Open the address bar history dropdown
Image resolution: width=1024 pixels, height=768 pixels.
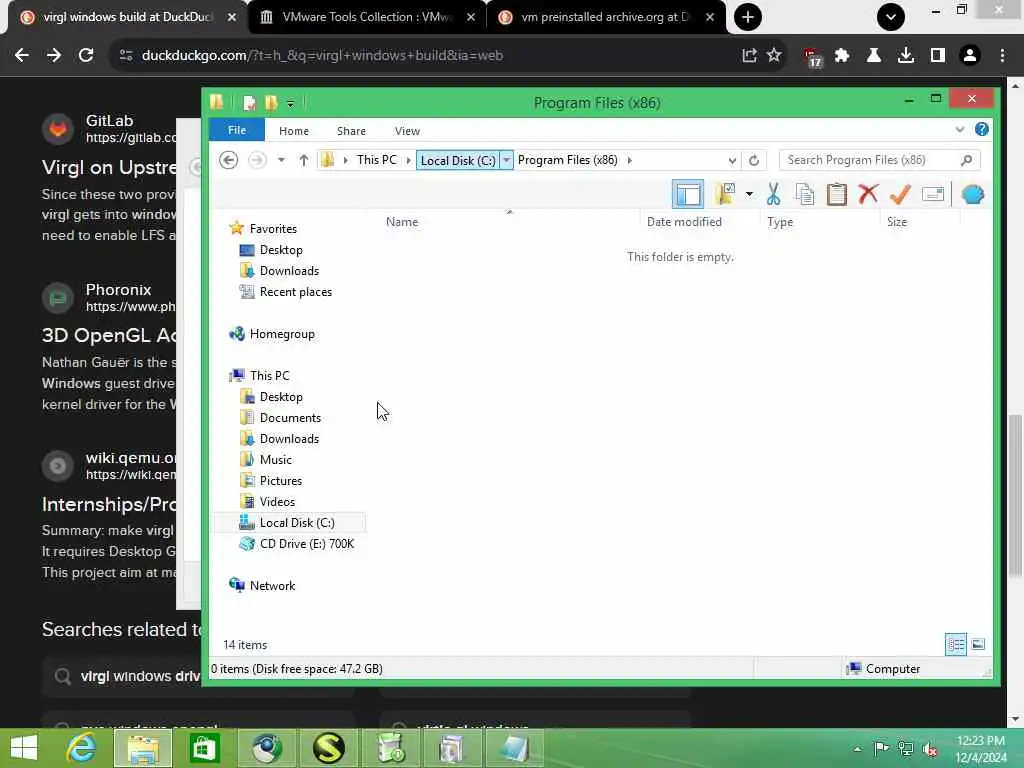click(731, 161)
